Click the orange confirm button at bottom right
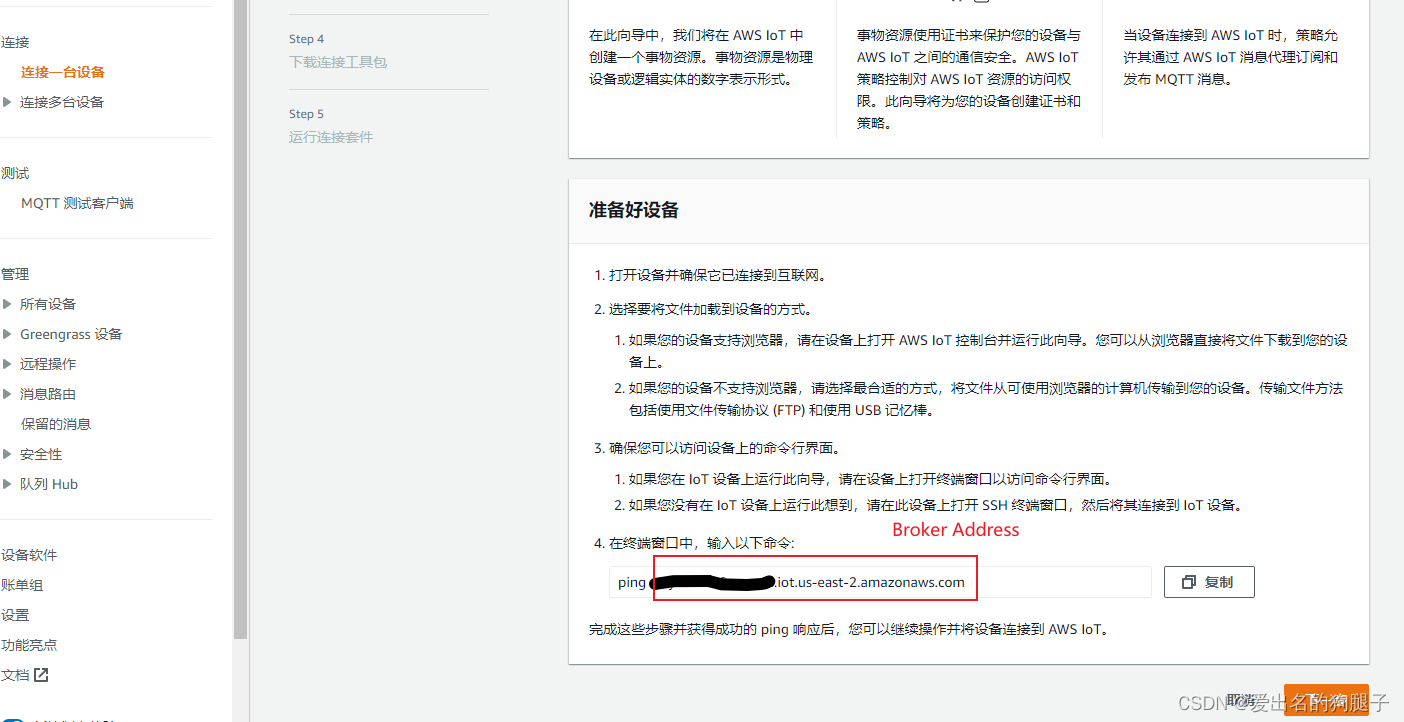 tap(1326, 700)
